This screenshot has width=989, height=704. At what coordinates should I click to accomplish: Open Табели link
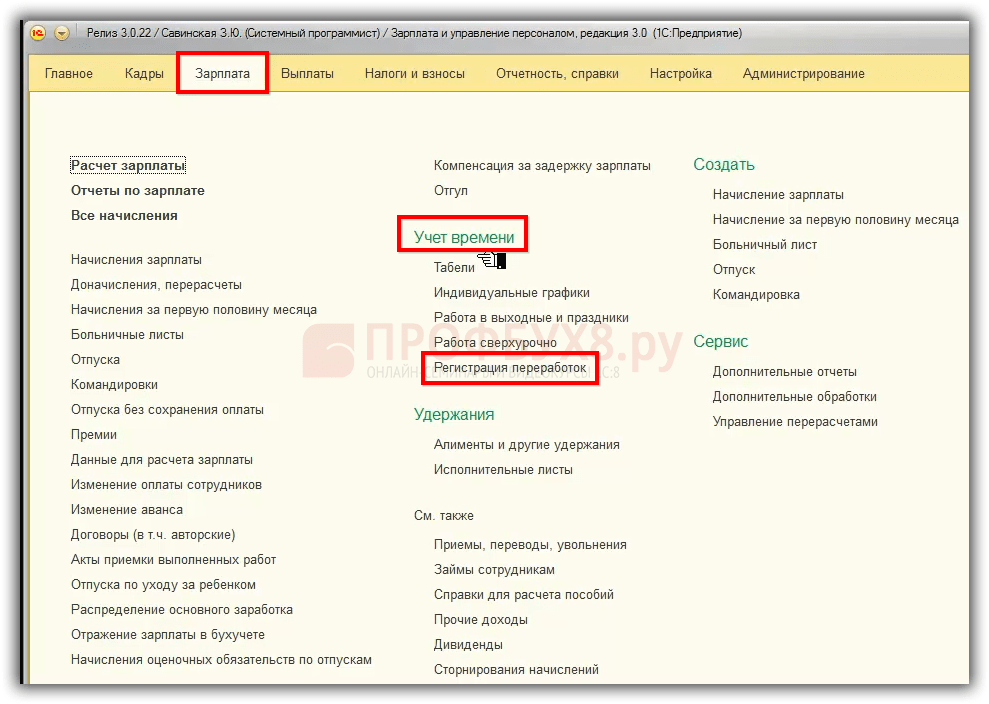[x=454, y=267]
